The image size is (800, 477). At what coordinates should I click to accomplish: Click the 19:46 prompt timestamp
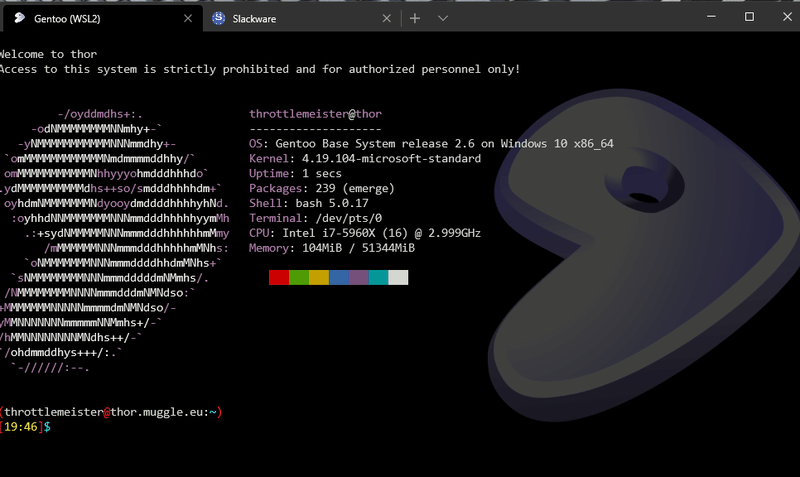(21, 427)
